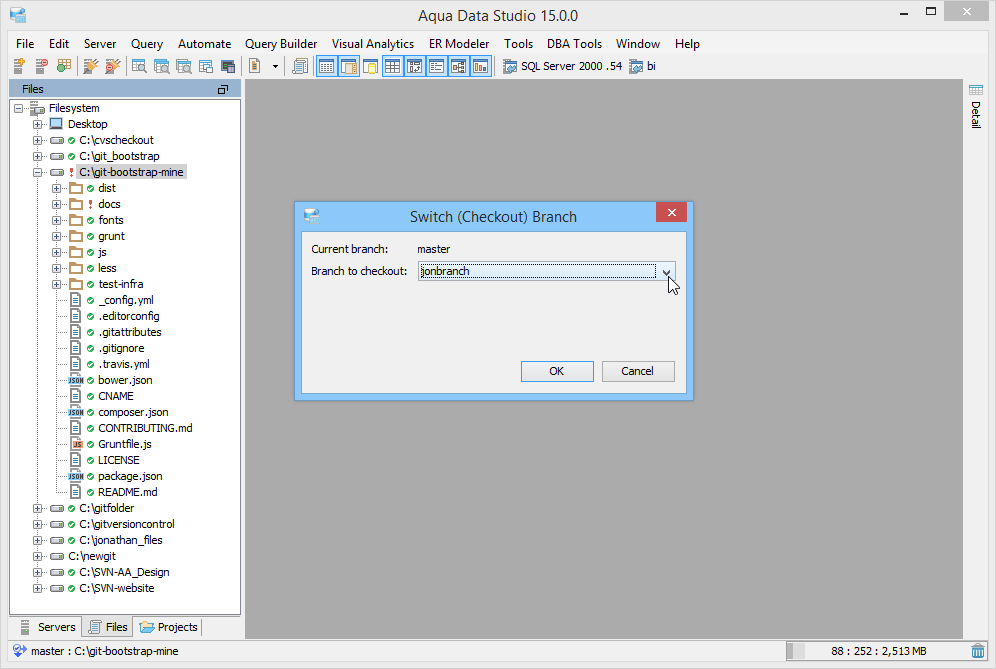Open the DBA Tools menu
Viewport: 996px width, 669px height.
[574, 44]
